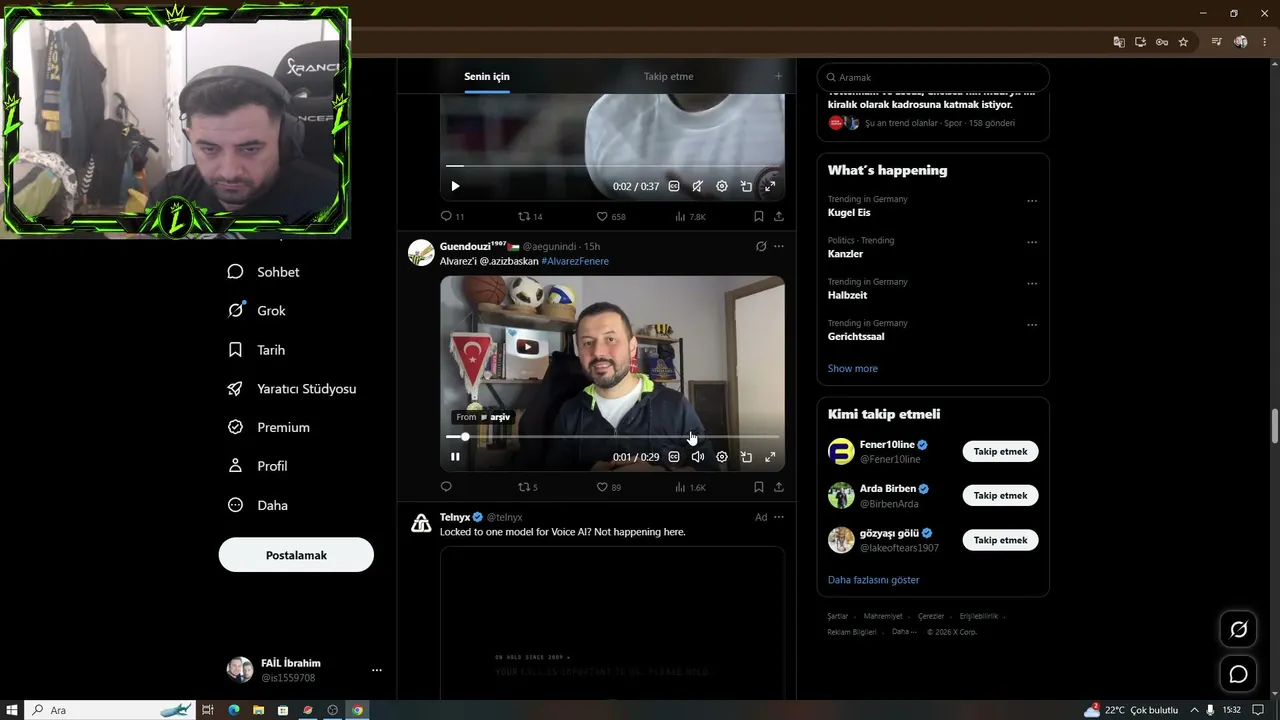Expand the Daha menu in the sidebar
Screen dimensions: 1280x720
point(258,505)
